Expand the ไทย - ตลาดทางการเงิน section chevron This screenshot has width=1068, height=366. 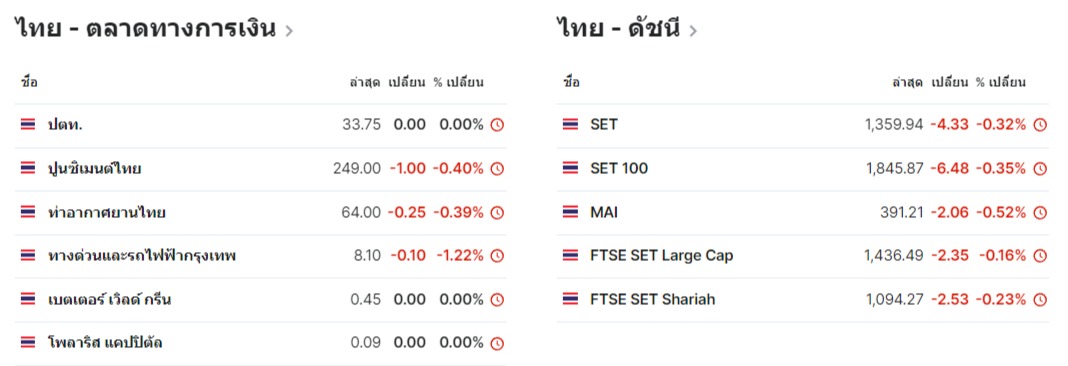[289, 31]
